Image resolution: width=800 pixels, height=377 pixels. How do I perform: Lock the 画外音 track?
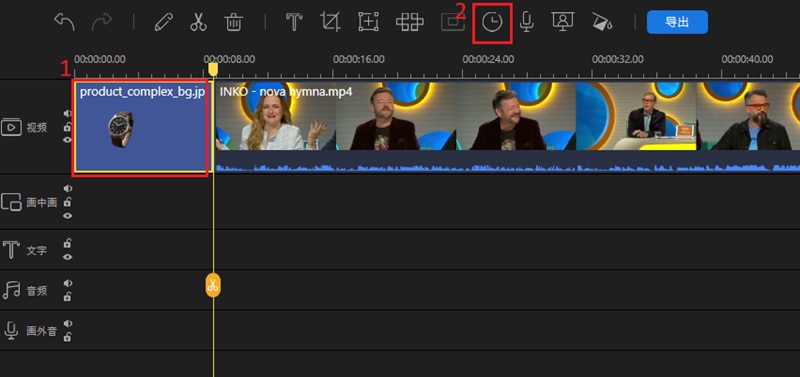click(x=67, y=337)
